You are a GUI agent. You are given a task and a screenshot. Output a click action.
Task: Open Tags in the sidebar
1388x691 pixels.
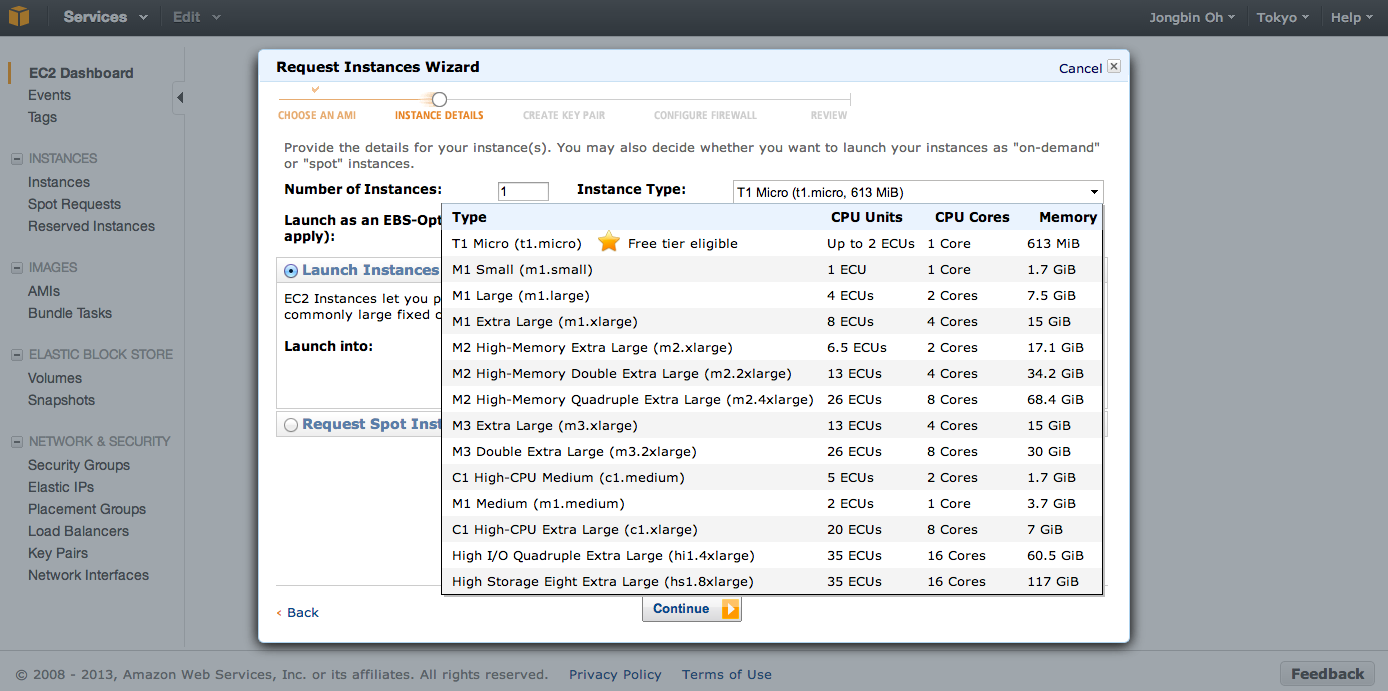[x=42, y=117]
